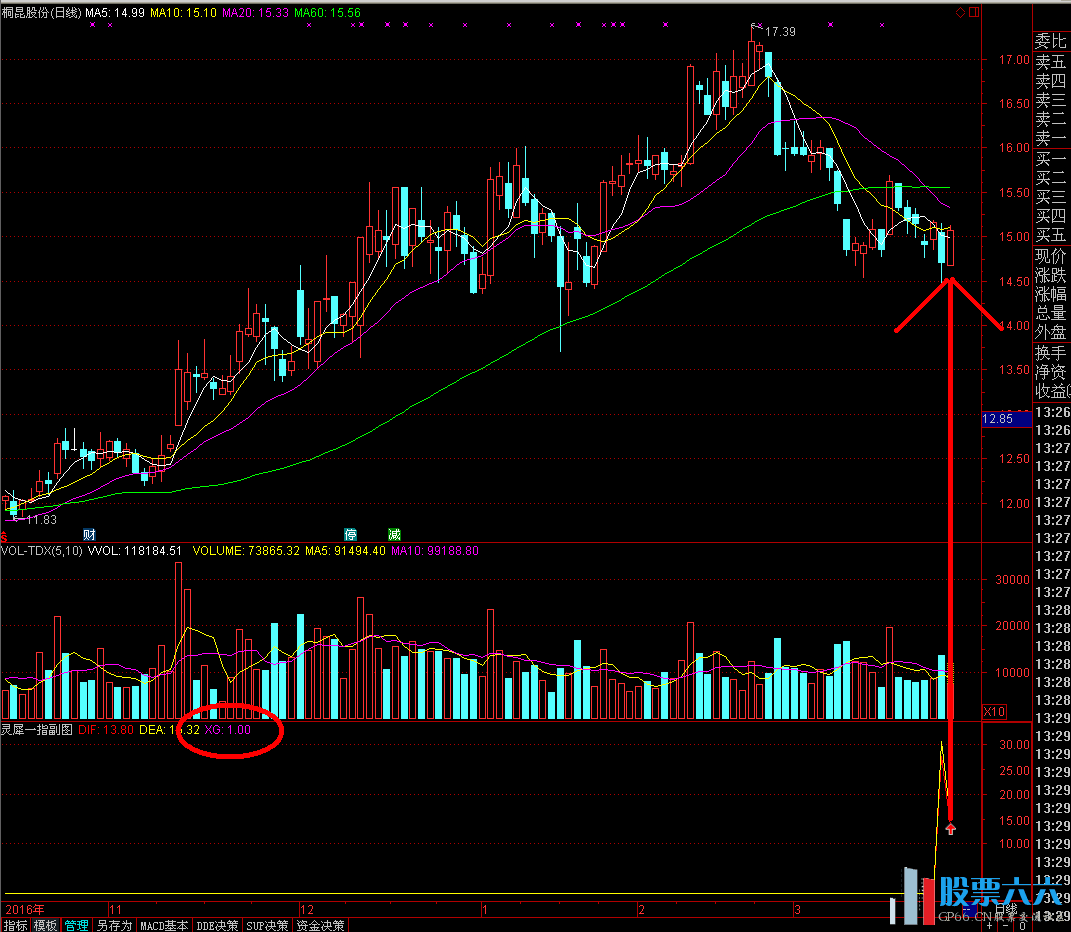Click the 另存为 save-as button

click(114, 925)
